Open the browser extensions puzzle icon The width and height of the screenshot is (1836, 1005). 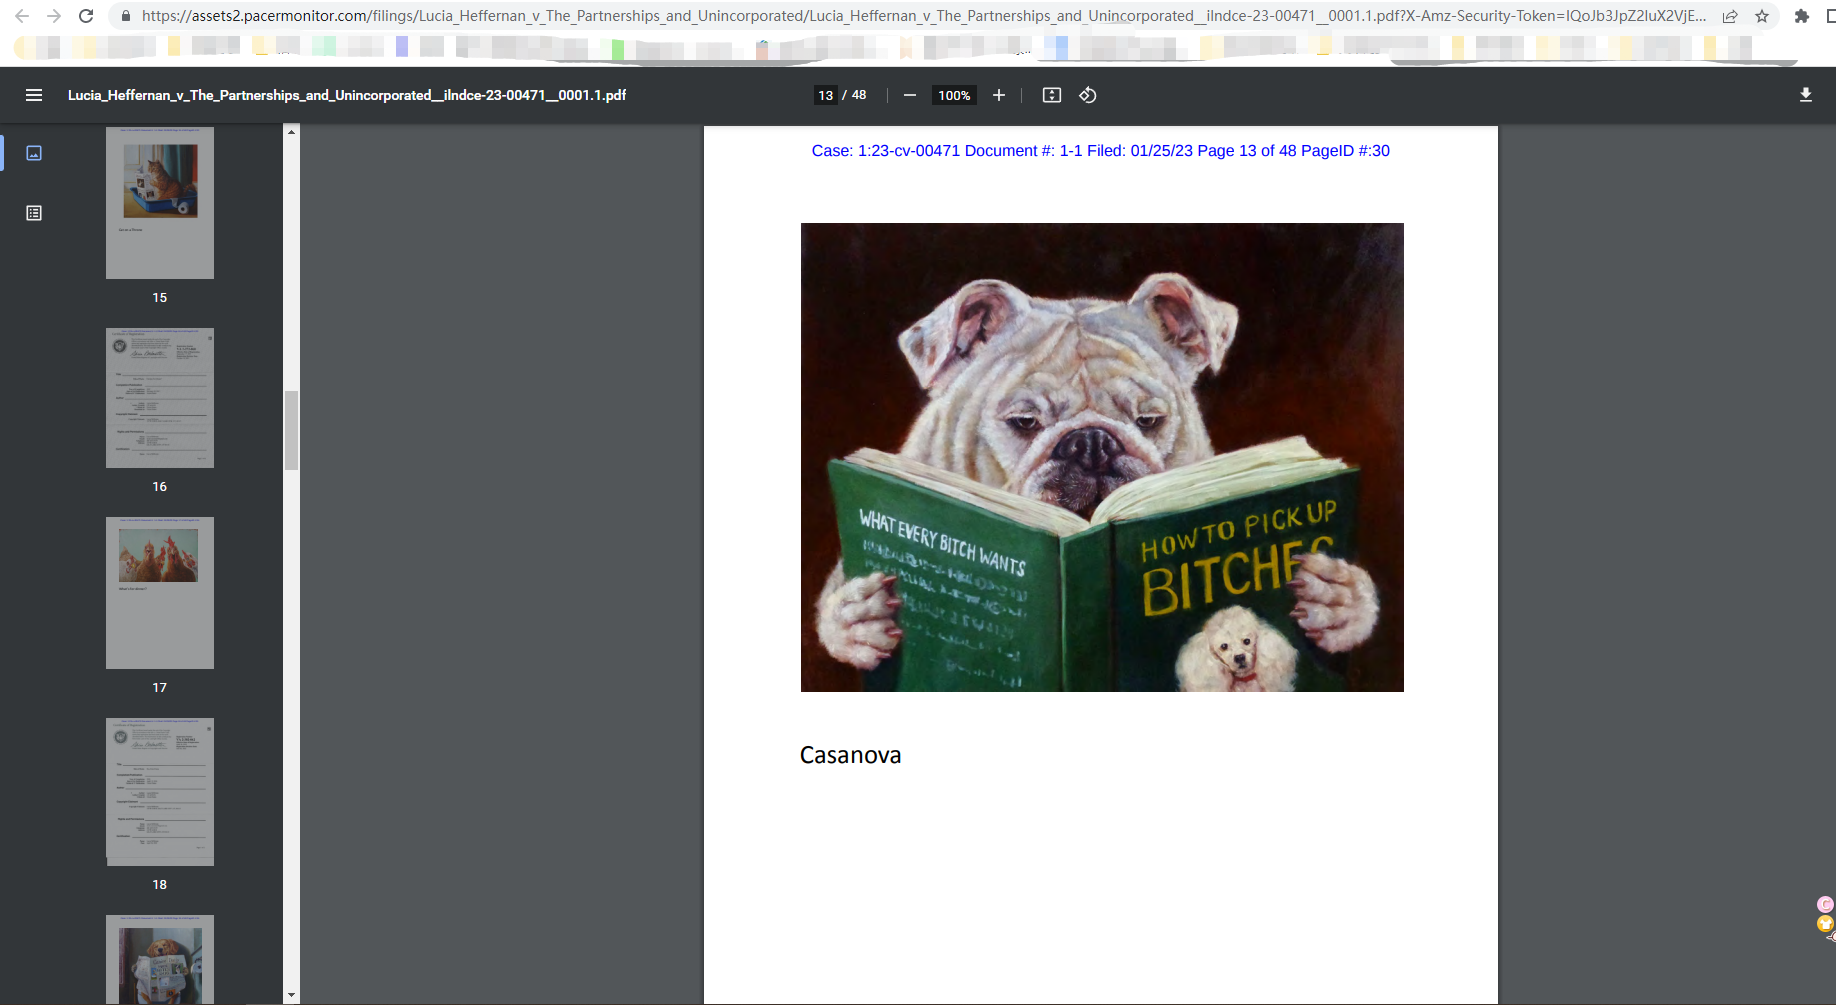(1801, 16)
